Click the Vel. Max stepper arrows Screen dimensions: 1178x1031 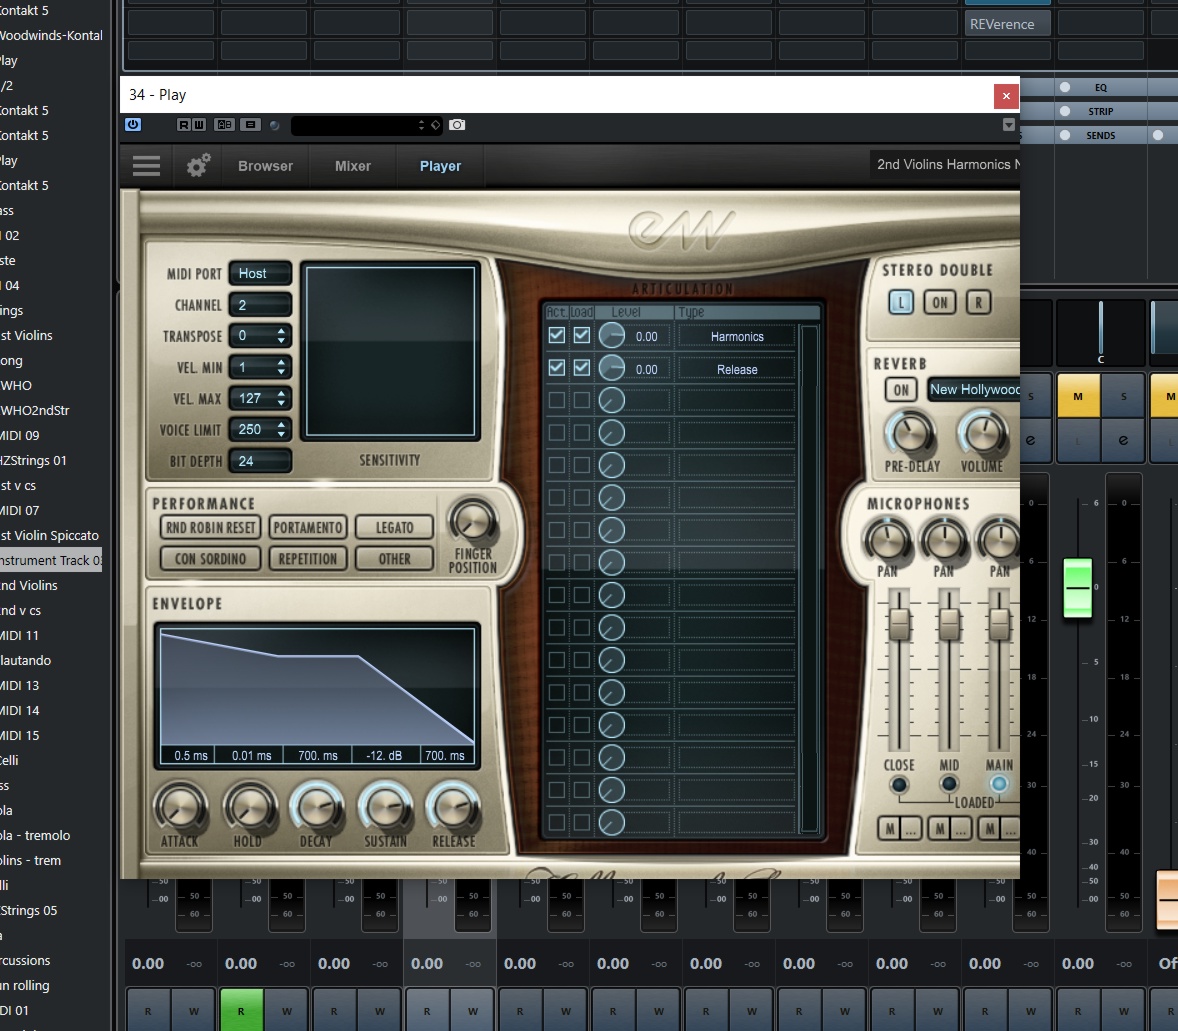[x=281, y=398]
